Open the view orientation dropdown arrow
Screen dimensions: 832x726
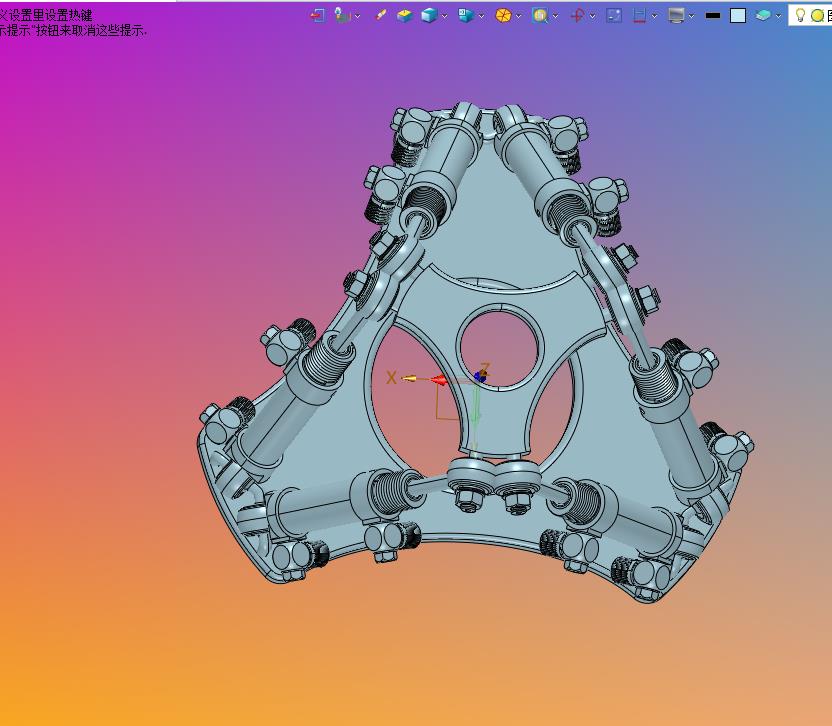pos(481,16)
